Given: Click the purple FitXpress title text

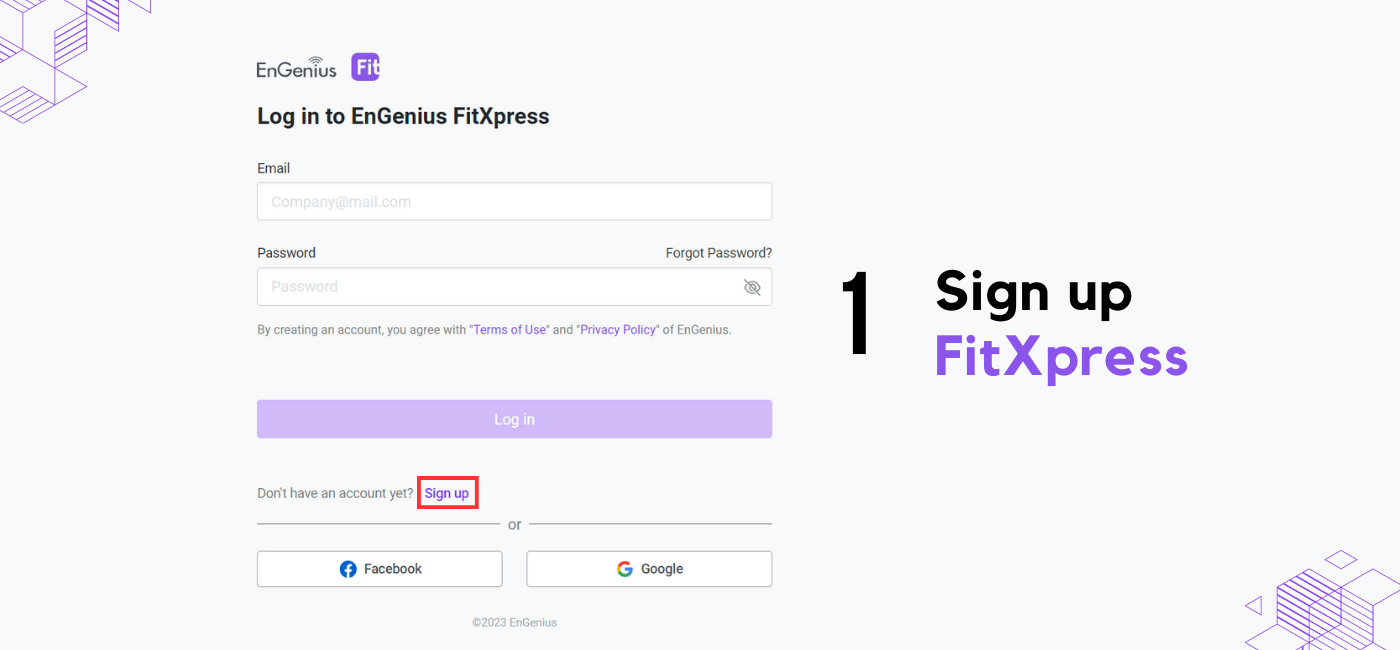Looking at the screenshot, I should click(x=1061, y=358).
